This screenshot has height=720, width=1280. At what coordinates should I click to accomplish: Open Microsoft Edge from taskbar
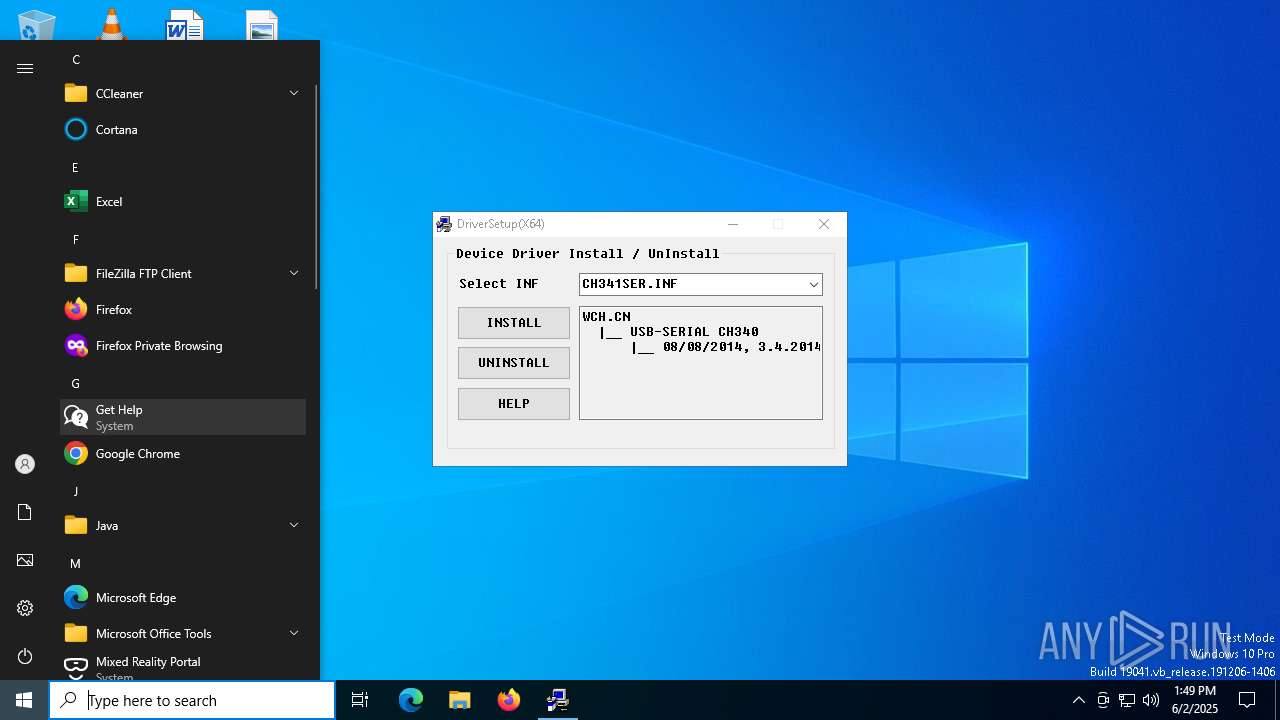[411, 700]
